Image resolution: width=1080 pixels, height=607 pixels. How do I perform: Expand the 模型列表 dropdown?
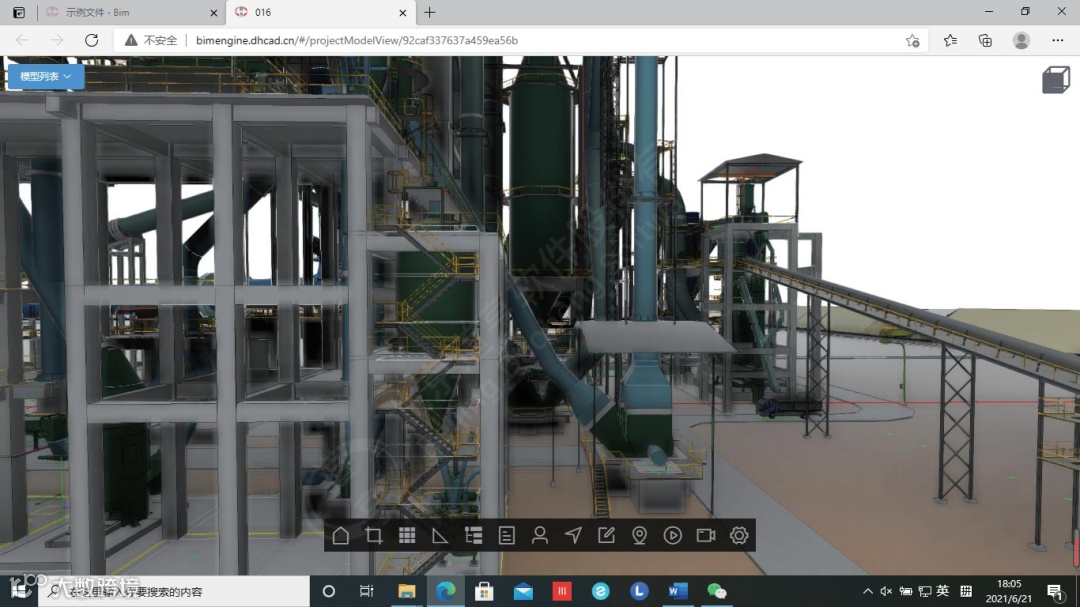pyautogui.click(x=45, y=76)
